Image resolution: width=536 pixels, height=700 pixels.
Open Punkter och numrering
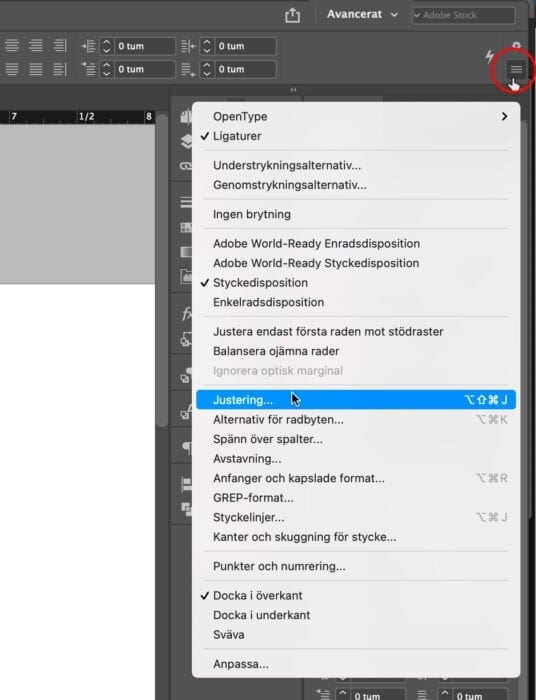point(356,567)
